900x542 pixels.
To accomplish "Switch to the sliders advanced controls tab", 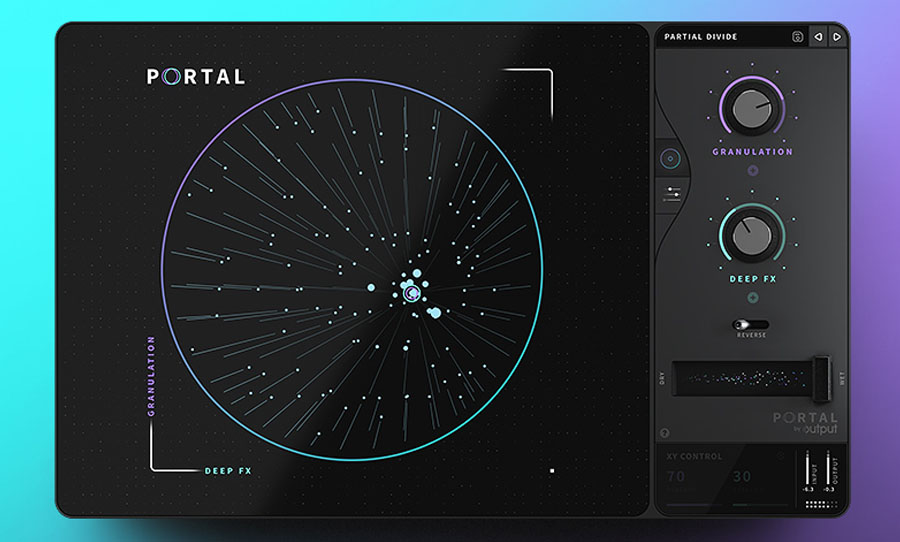I will (x=672, y=194).
